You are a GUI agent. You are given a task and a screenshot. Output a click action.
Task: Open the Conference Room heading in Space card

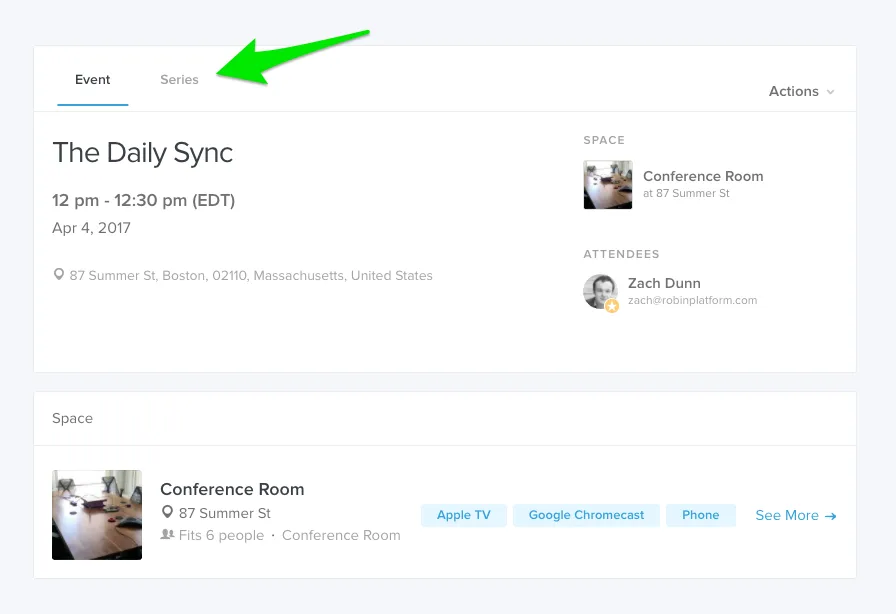[232, 489]
